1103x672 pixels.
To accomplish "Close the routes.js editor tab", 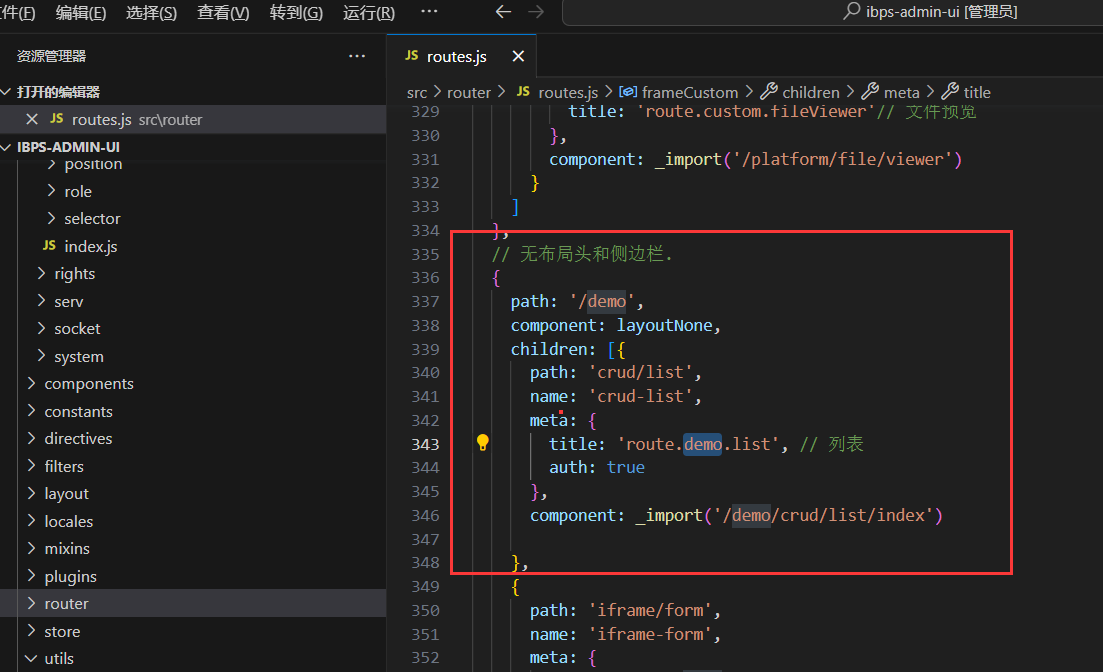I will [x=517, y=56].
